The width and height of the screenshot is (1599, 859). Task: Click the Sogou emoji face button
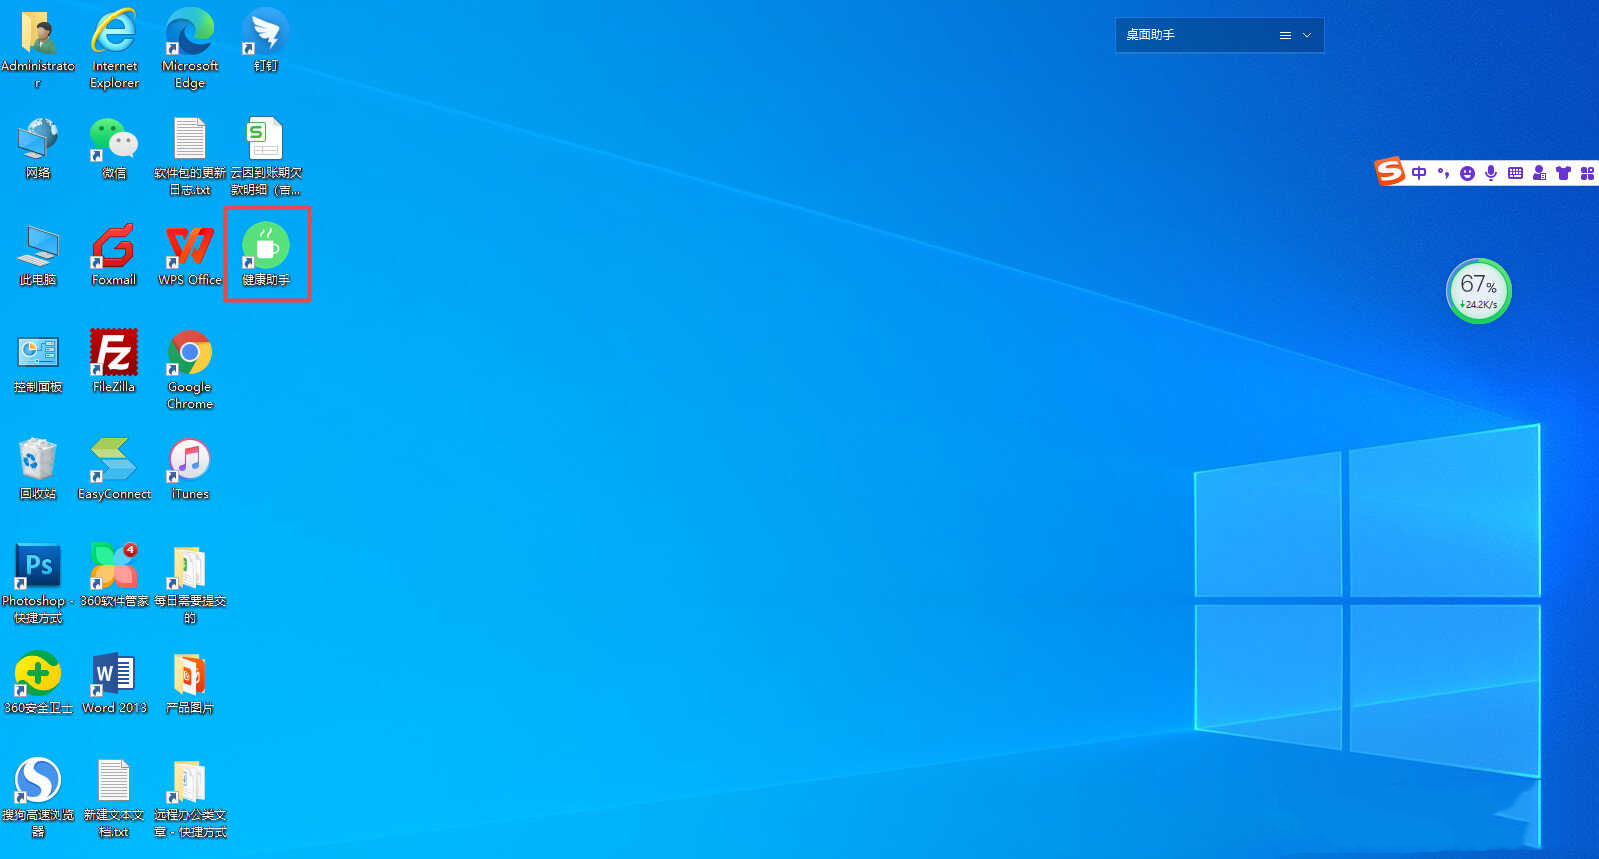[1467, 173]
